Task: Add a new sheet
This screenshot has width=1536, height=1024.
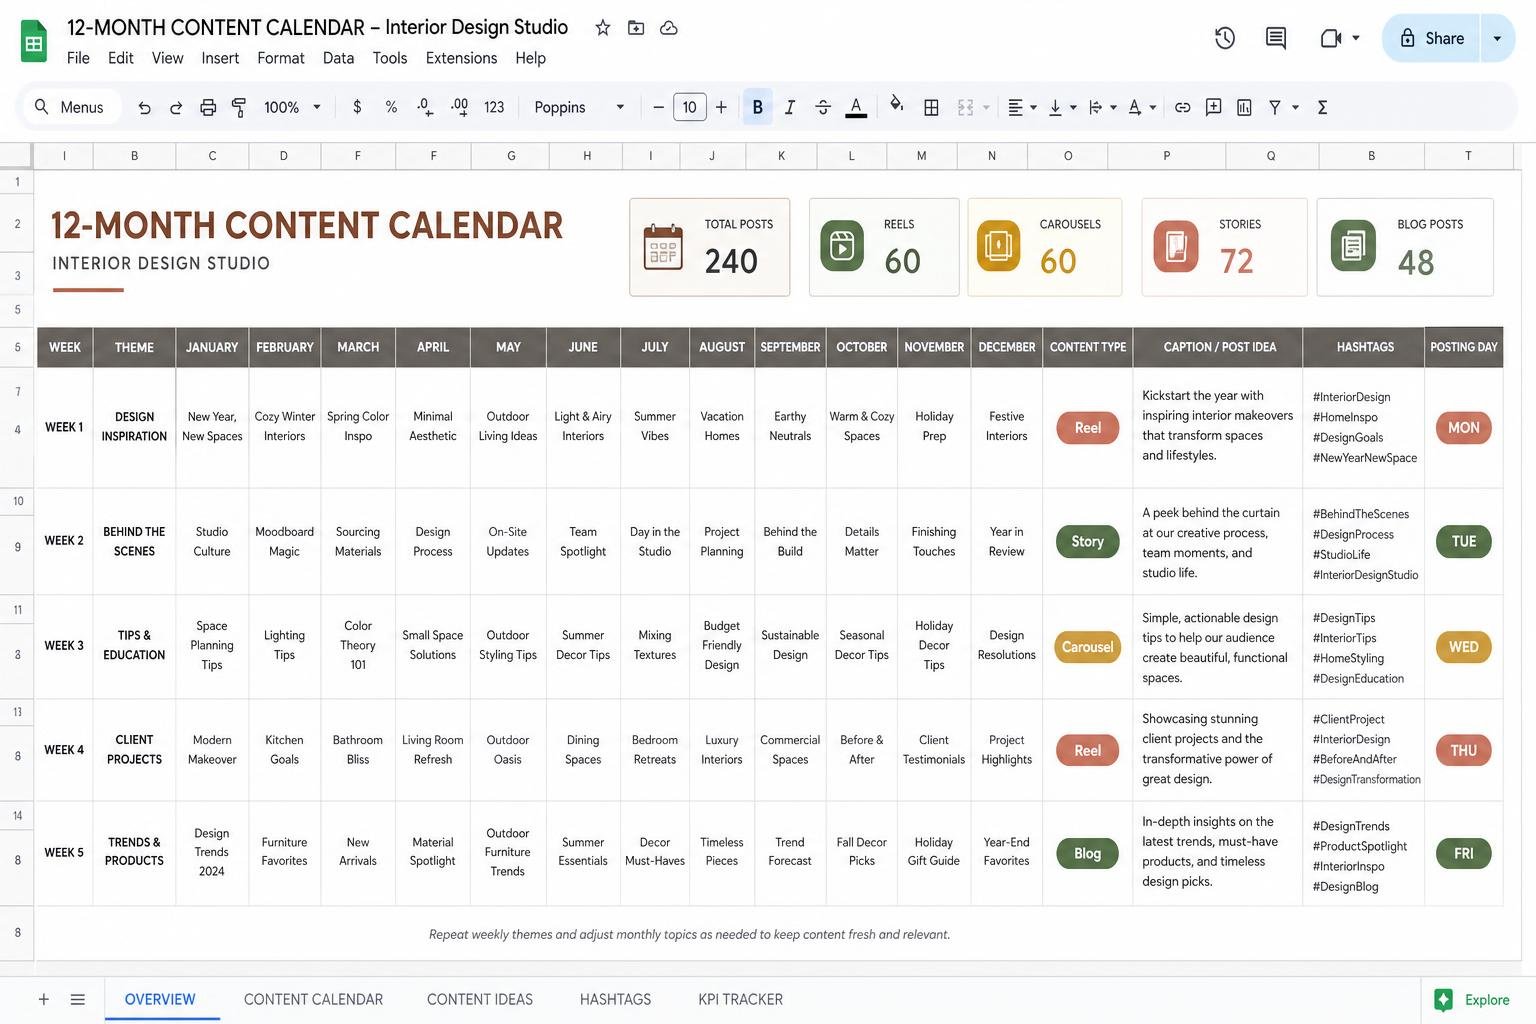Action: pos(43,999)
